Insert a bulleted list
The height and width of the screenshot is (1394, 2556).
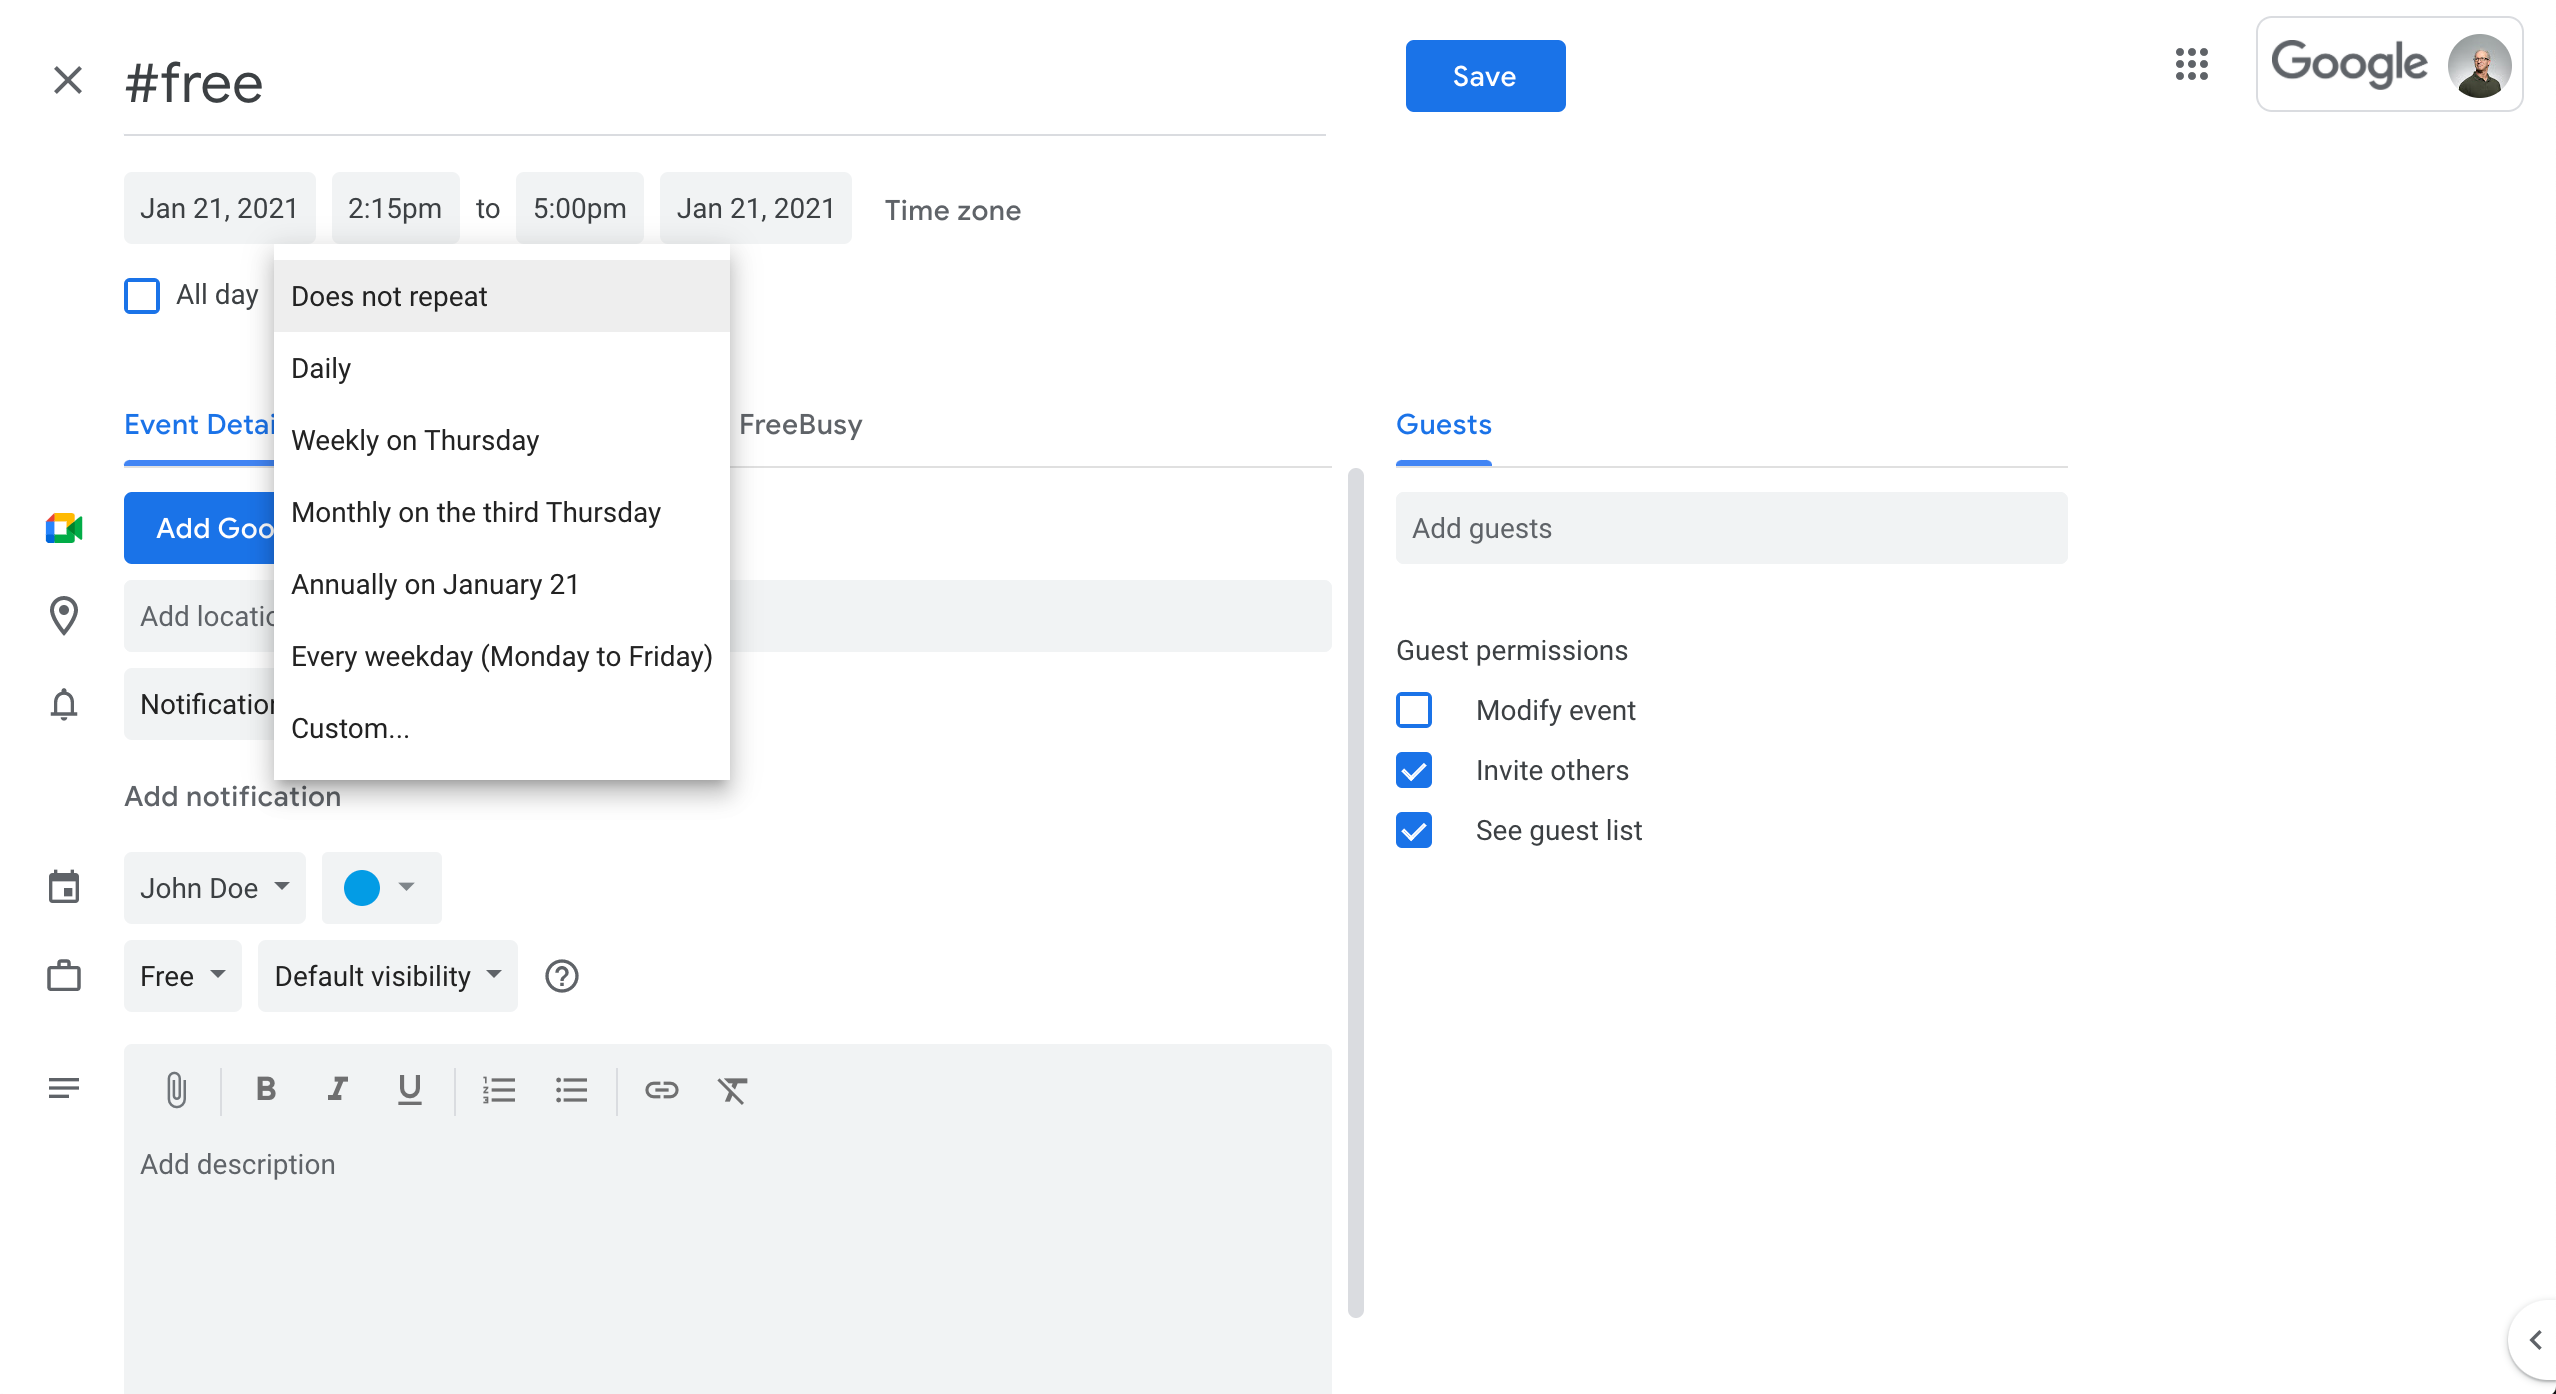(571, 1089)
